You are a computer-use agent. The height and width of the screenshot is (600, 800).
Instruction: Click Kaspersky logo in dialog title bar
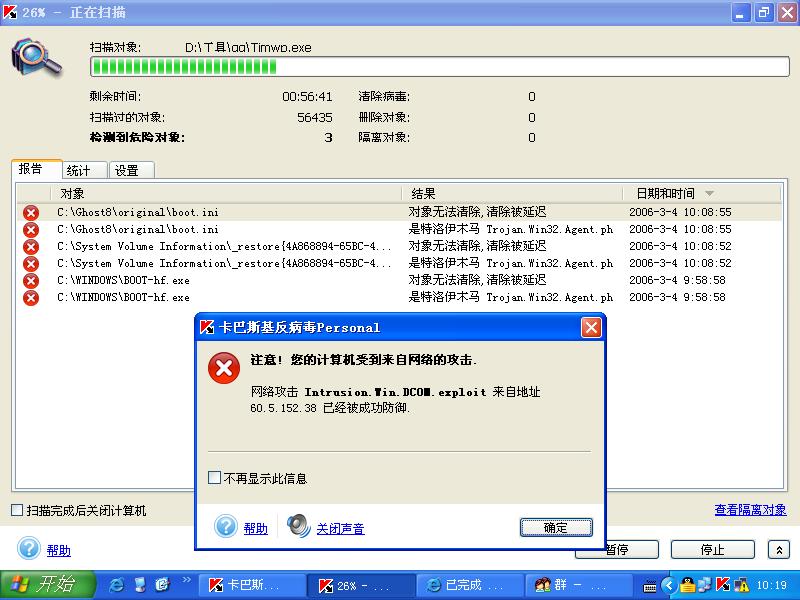coord(207,328)
